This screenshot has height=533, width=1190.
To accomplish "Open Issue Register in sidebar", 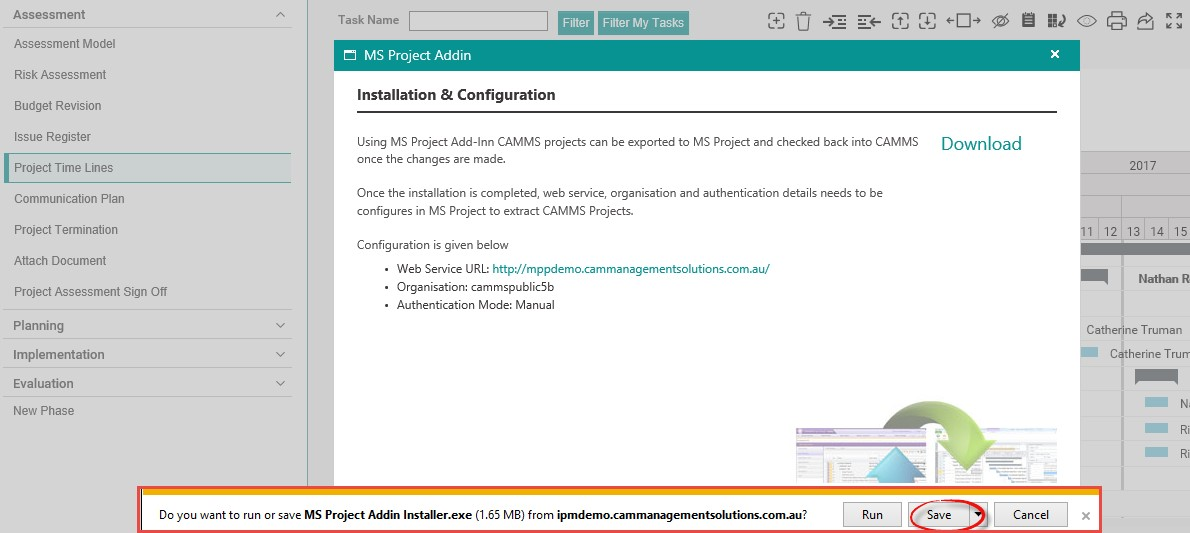I will [x=52, y=137].
